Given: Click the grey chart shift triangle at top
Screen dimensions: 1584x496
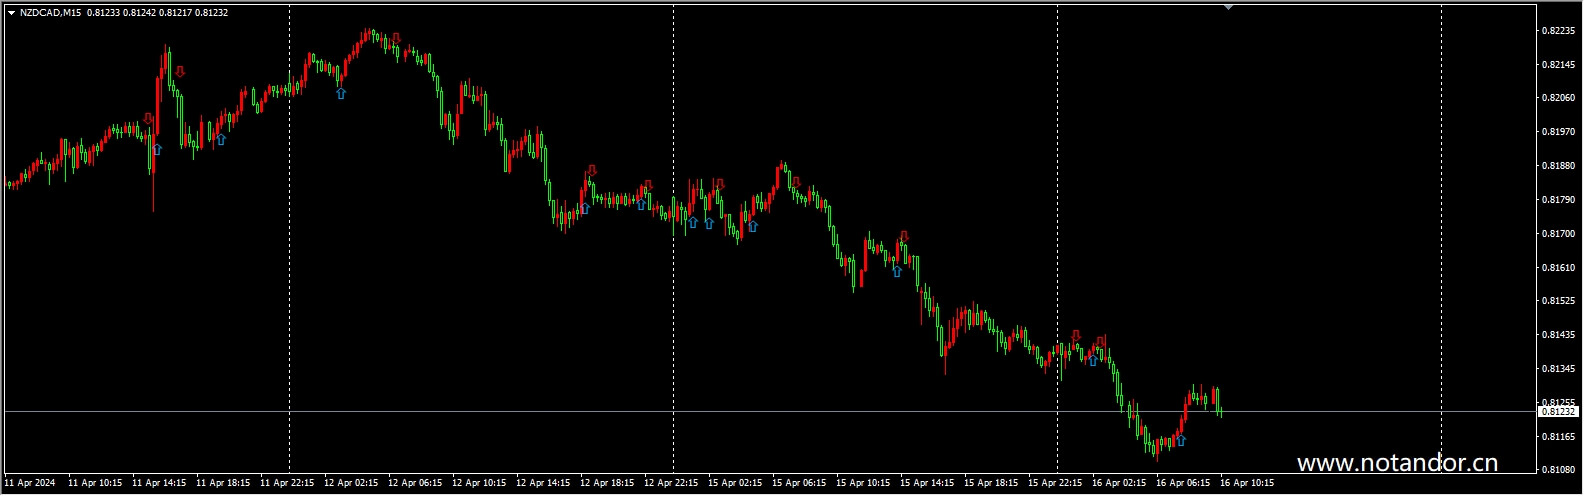Looking at the screenshot, I should click(x=1228, y=7).
